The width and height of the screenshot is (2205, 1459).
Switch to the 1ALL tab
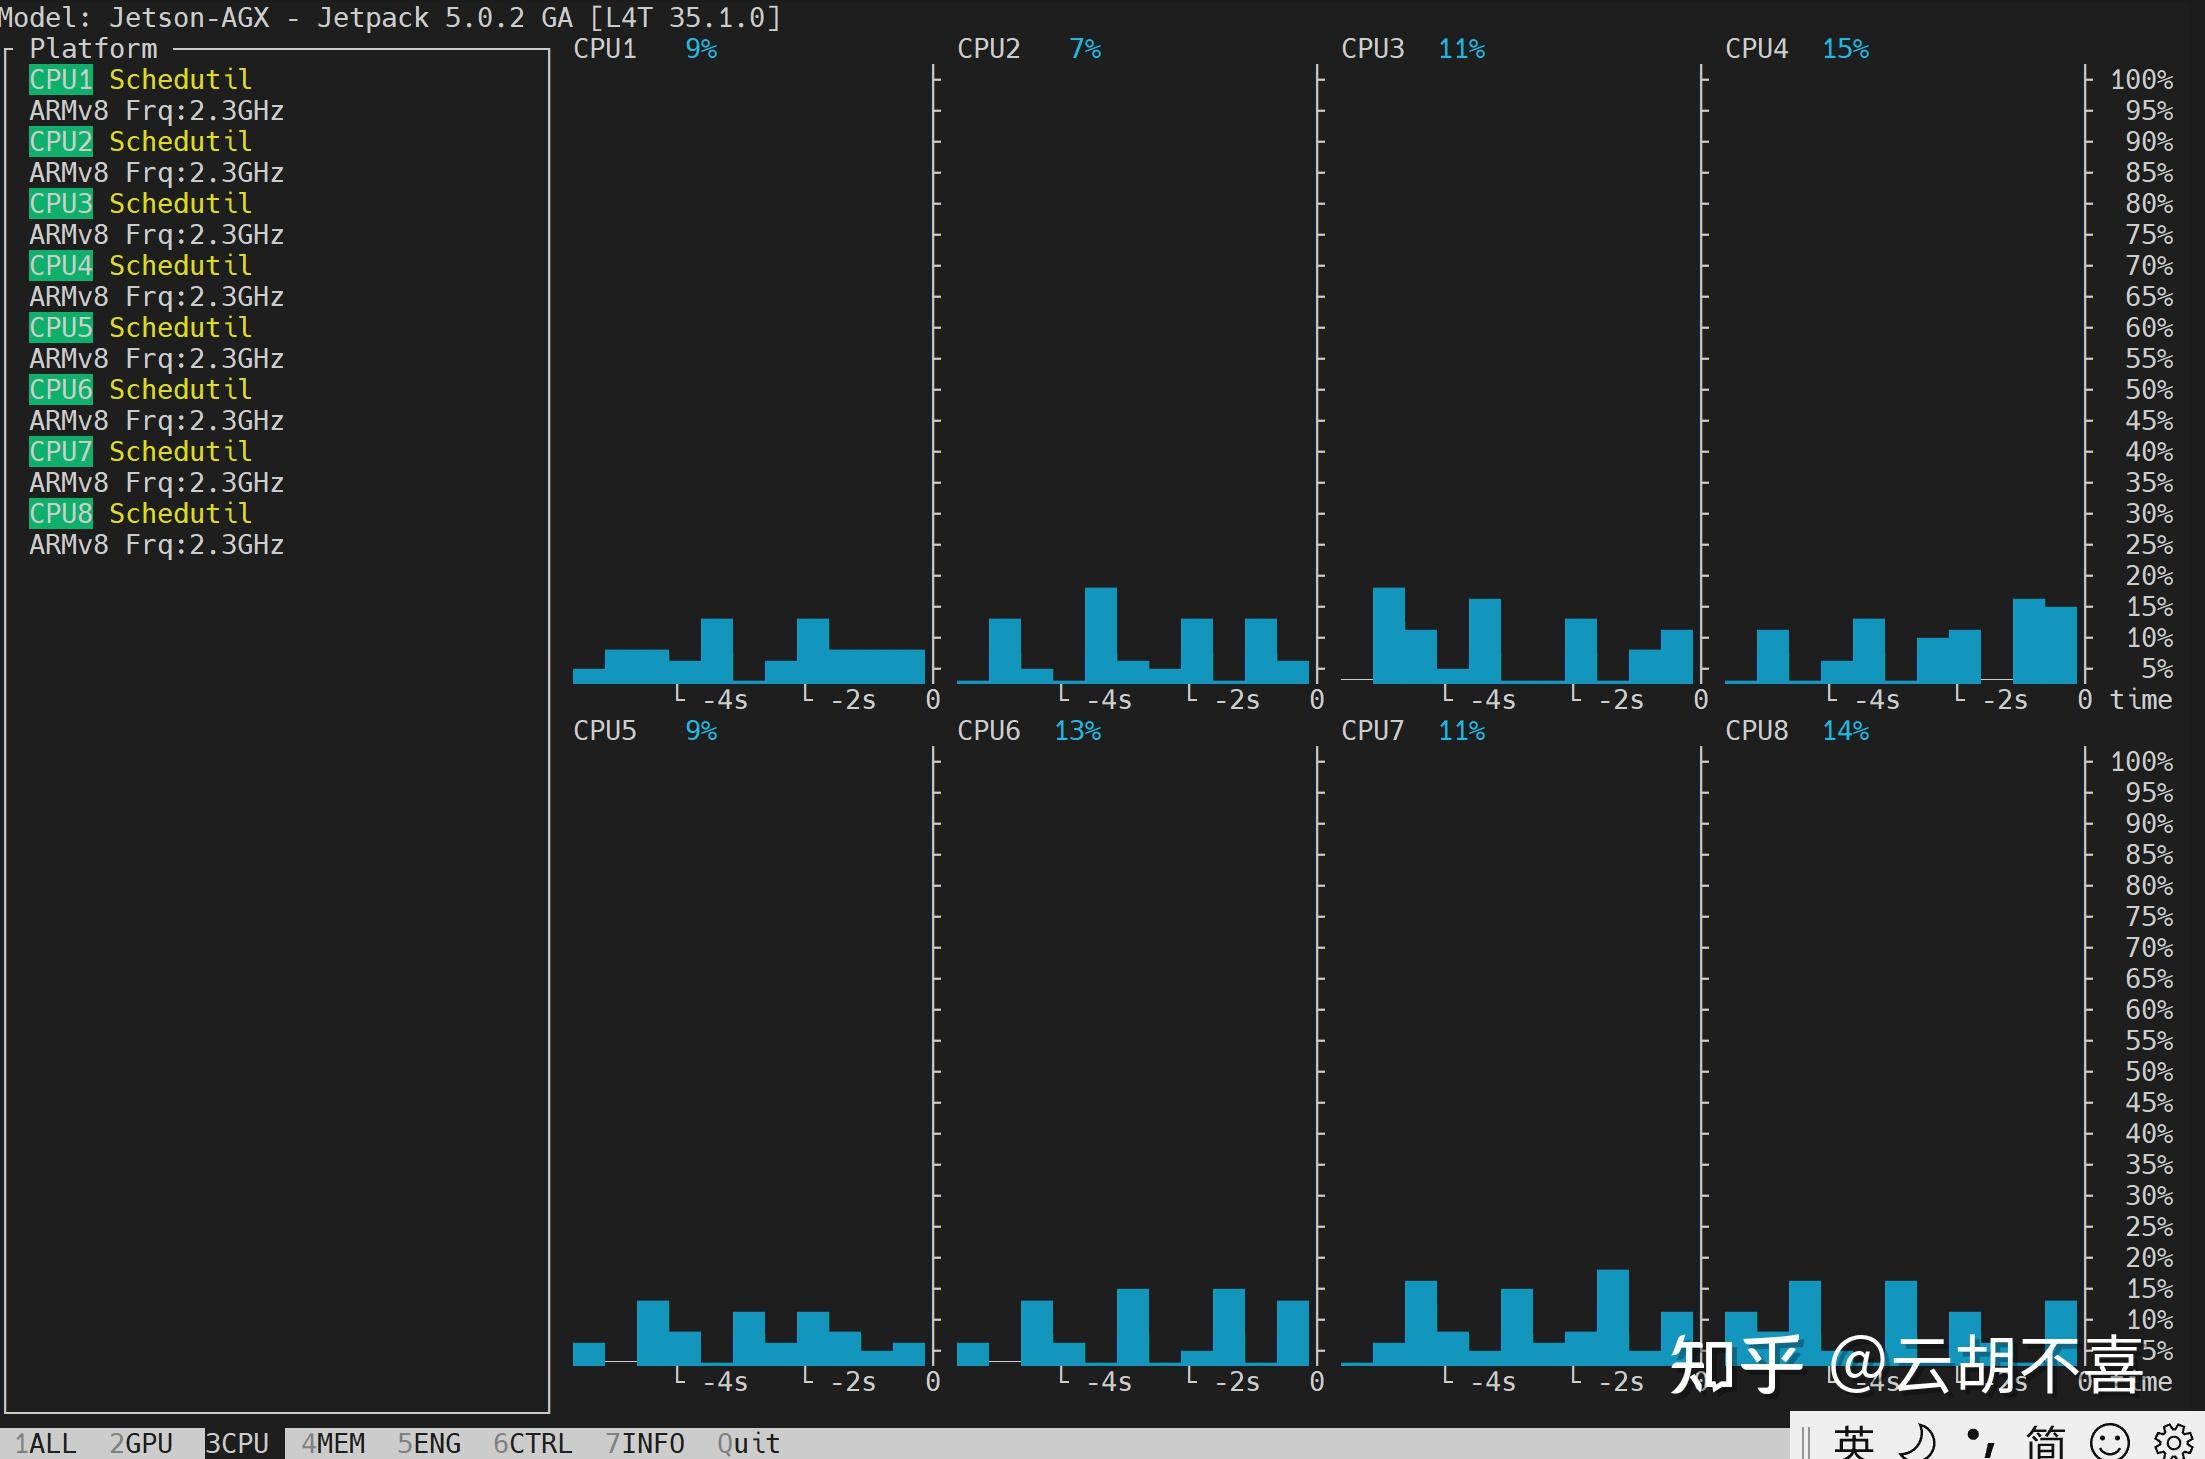tap(45, 1443)
